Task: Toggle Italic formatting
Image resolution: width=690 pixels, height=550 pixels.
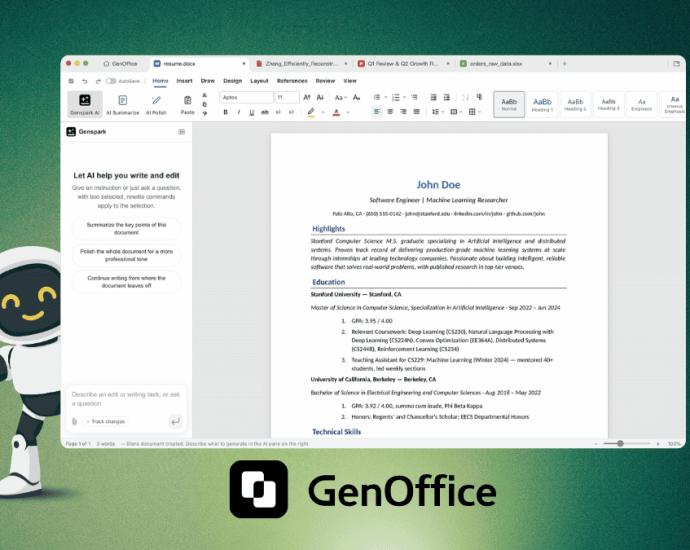Action: click(239, 112)
